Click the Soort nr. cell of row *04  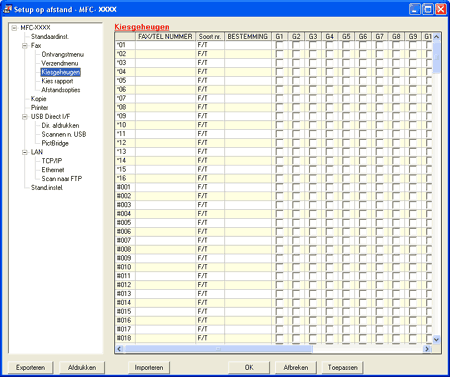210,72
